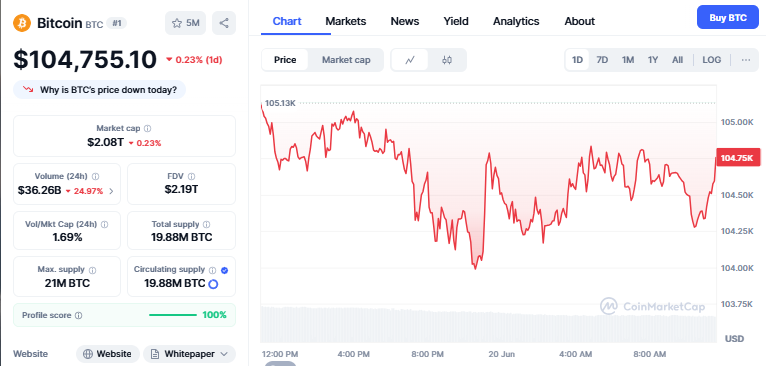Click info icon beside Profile score
This screenshot has width=766, height=366.
tap(79, 316)
